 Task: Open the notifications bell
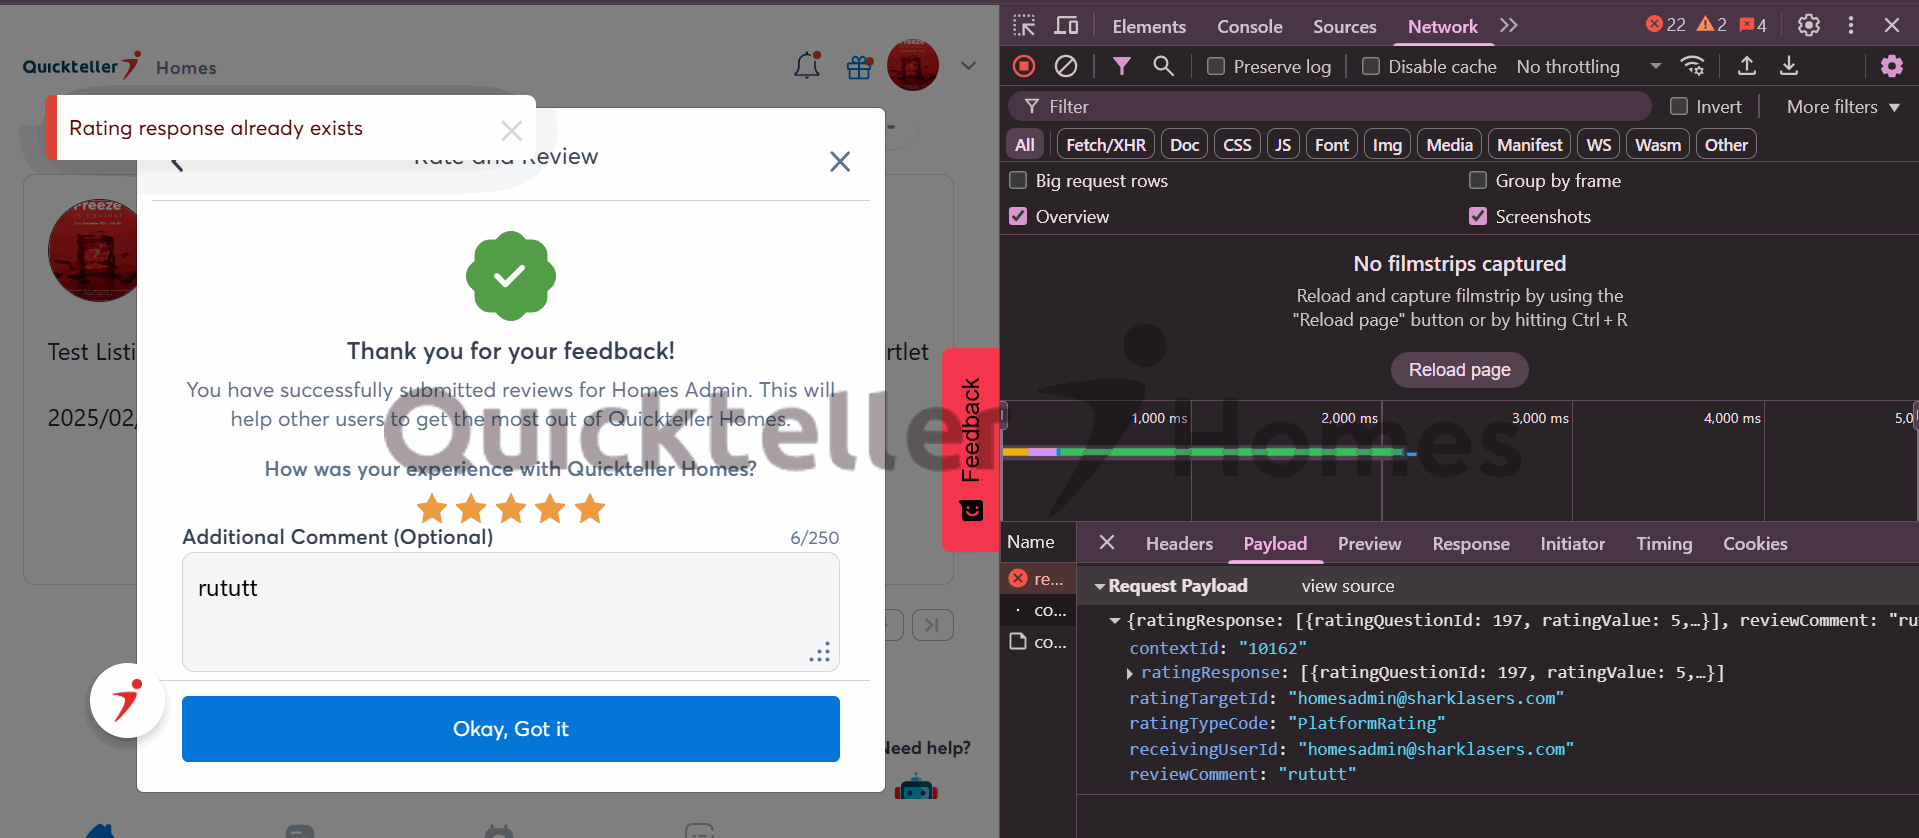807,67
